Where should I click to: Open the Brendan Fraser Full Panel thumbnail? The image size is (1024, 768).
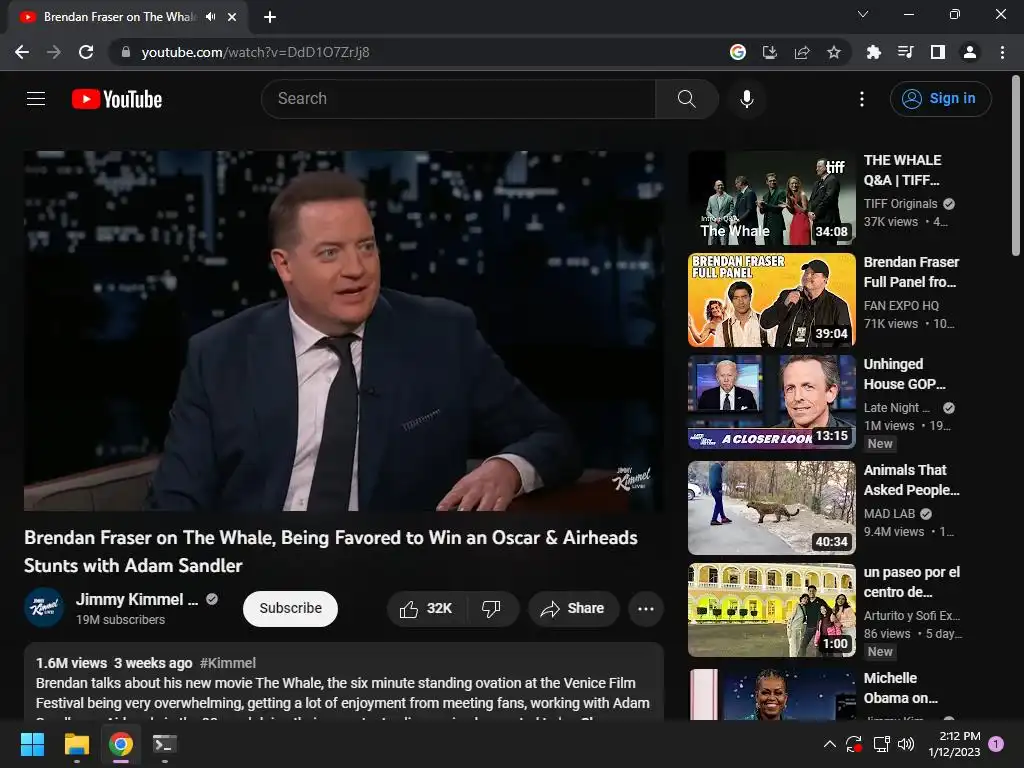click(772, 300)
